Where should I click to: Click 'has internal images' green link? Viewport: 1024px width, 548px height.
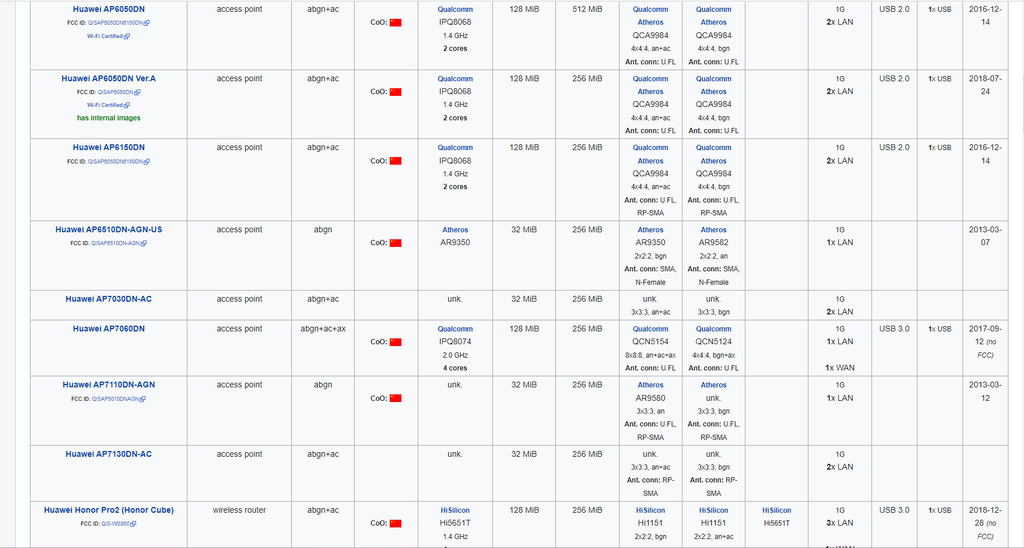[x=109, y=118]
